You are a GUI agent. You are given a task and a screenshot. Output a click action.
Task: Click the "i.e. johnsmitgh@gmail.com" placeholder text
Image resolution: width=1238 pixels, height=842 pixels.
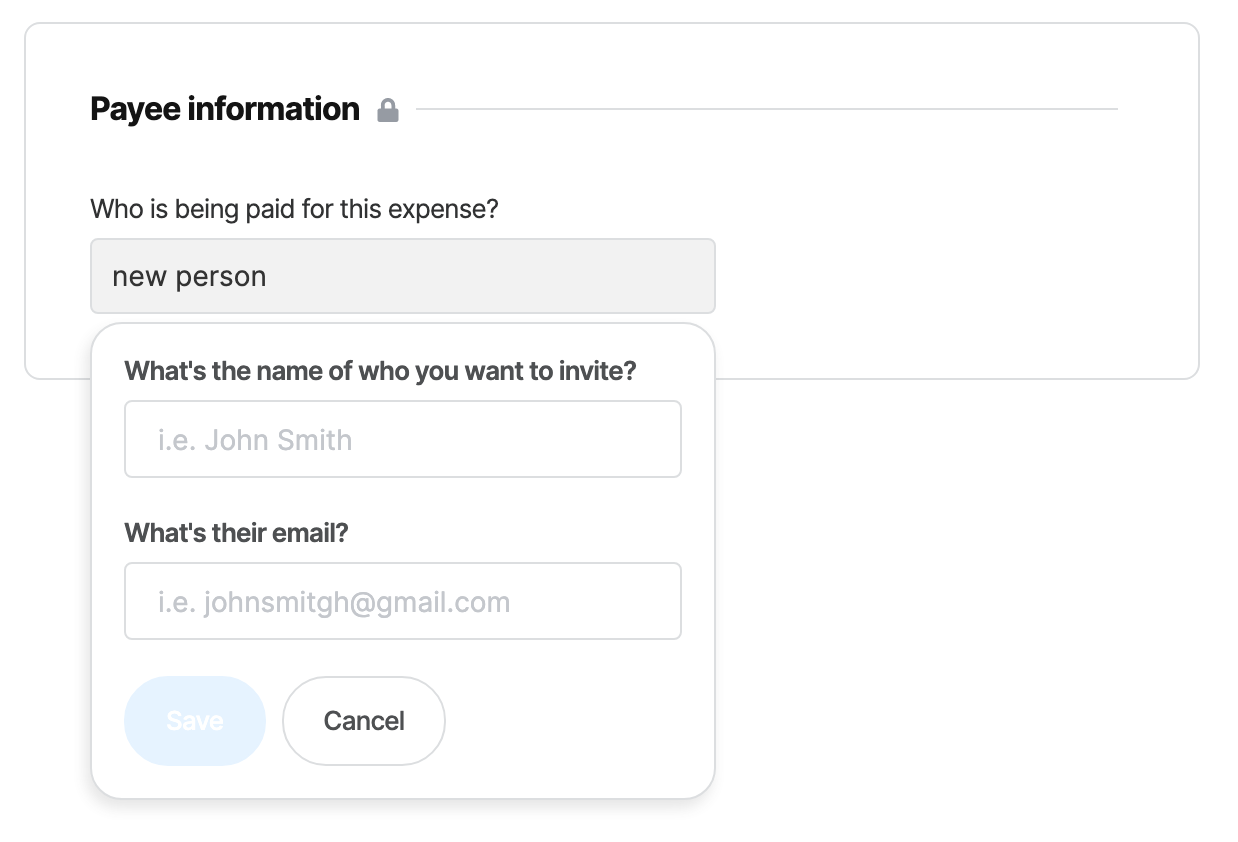(x=334, y=602)
